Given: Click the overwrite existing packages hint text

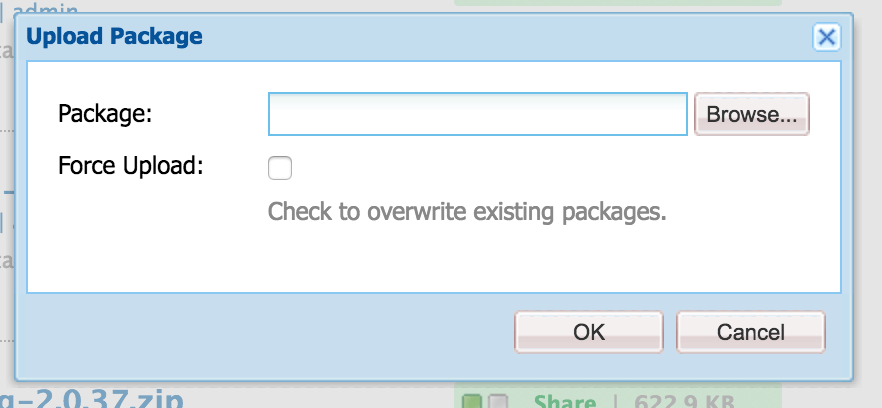Looking at the screenshot, I should pyautogui.click(x=467, y=212).
